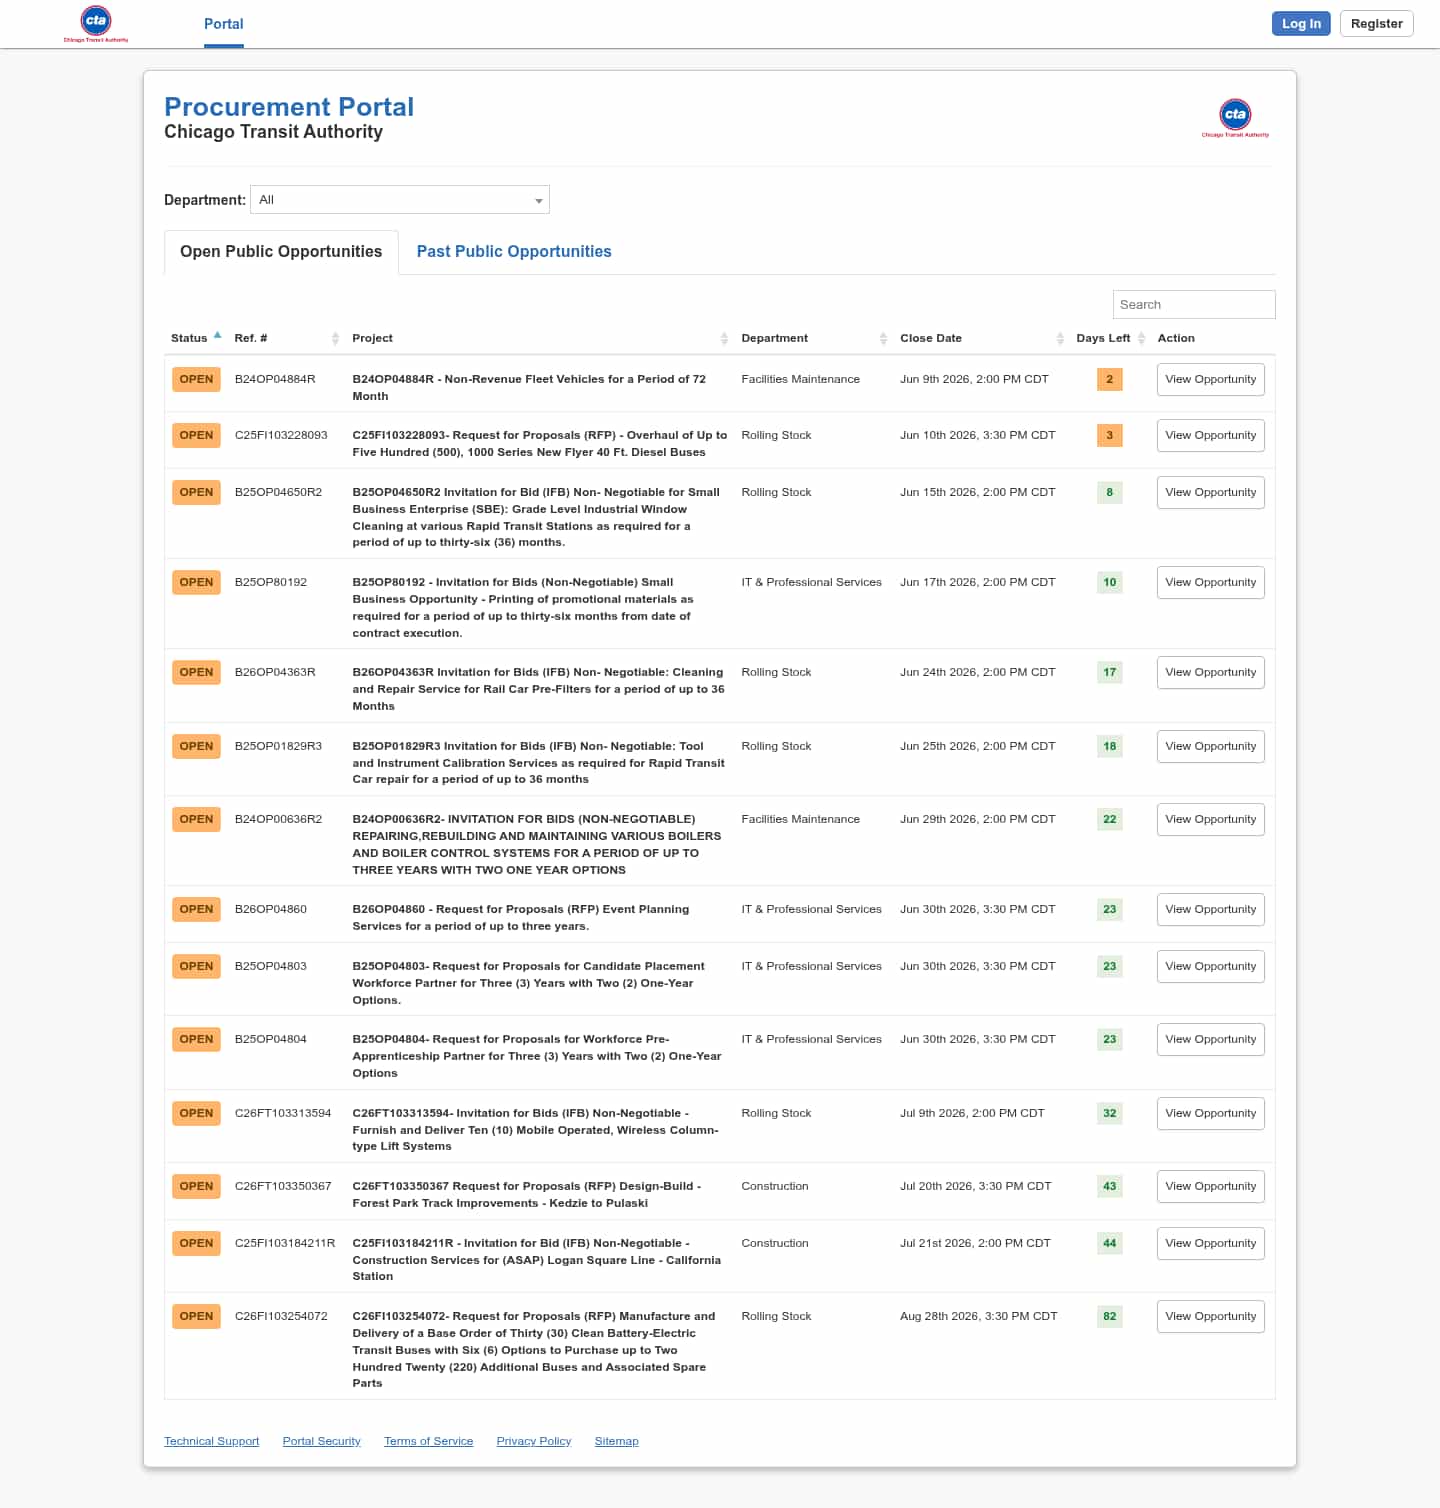
Task: View Opportunity for B26OP04860 event planning
Action: pos(1211,910)
